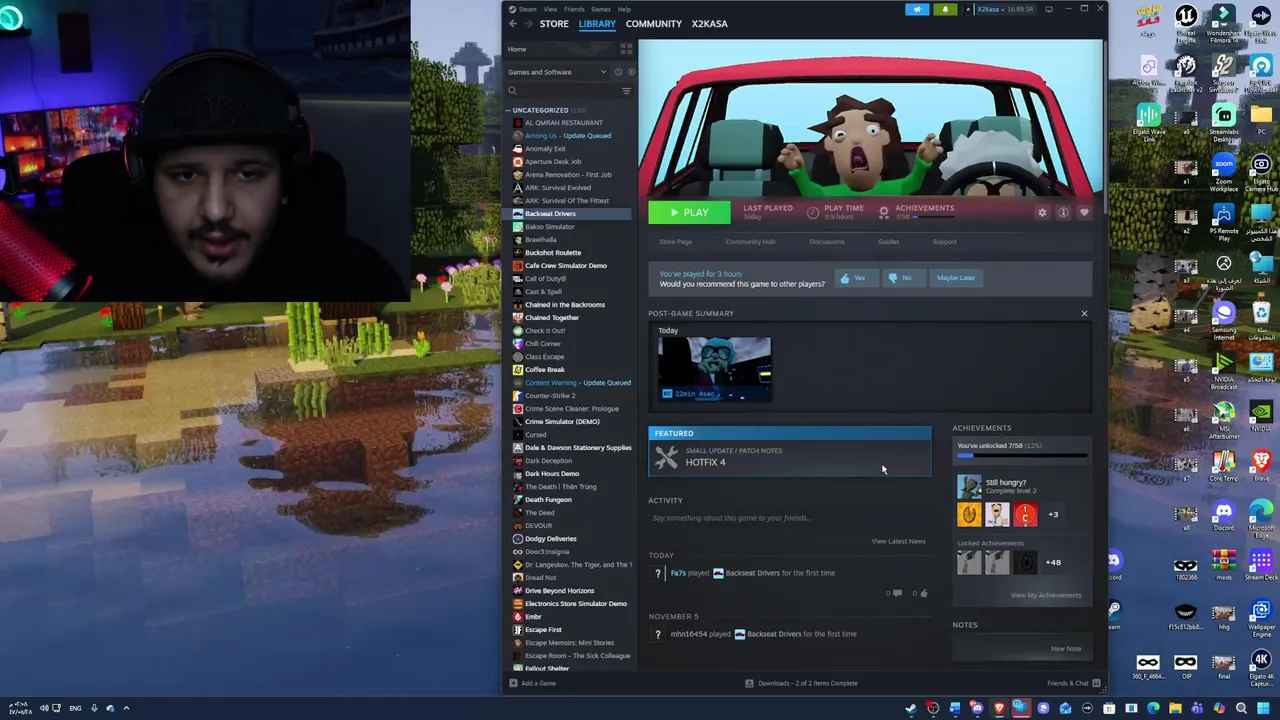1280x720 pixels.
Task: Open Downloads status at the bottom
Action: (801, 683)
